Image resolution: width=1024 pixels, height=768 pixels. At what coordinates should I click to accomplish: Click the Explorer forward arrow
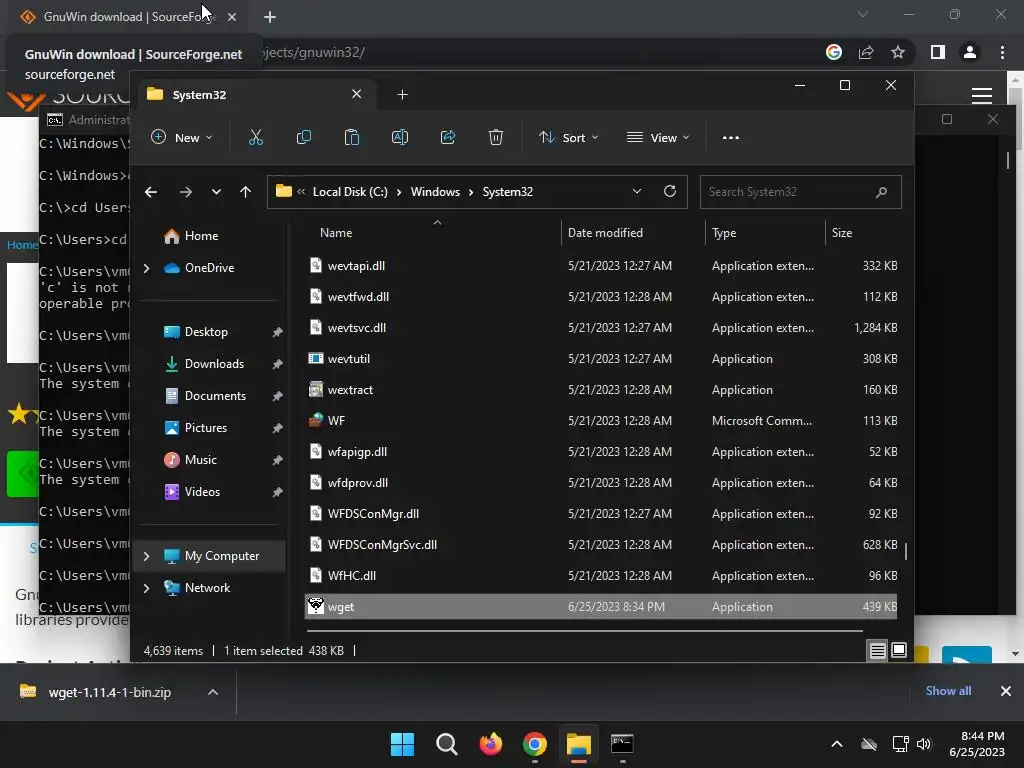coord(185,192)
